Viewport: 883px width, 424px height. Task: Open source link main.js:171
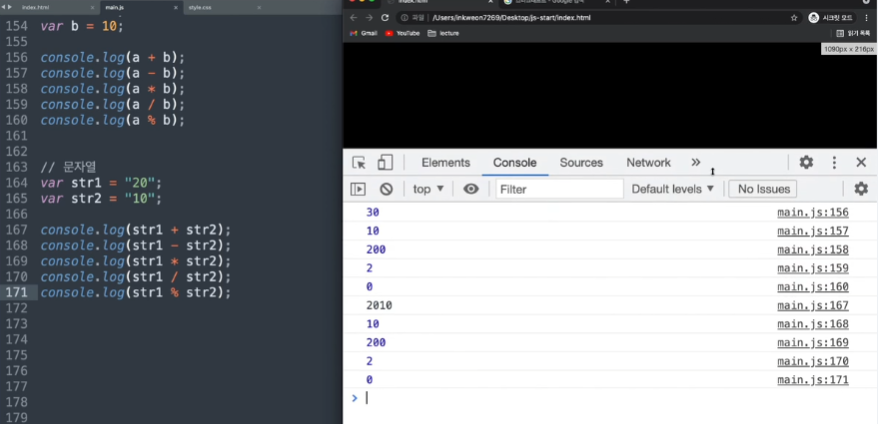(x=813, y=380)
